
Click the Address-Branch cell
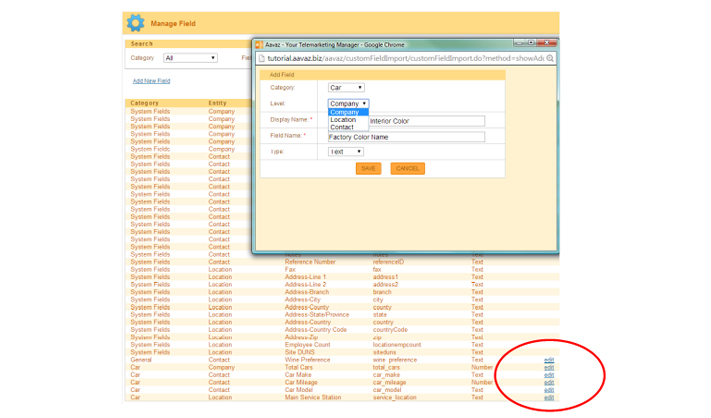[307, 292]
